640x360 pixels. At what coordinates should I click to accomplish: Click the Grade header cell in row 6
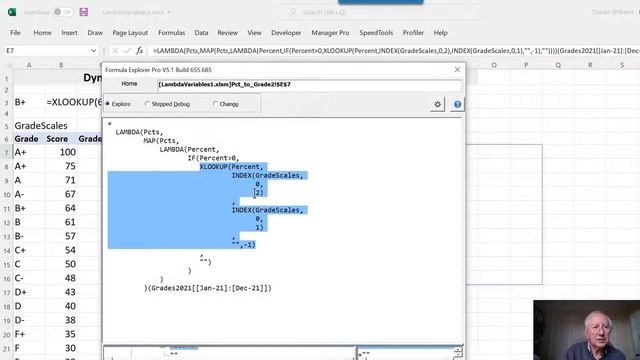27,139
